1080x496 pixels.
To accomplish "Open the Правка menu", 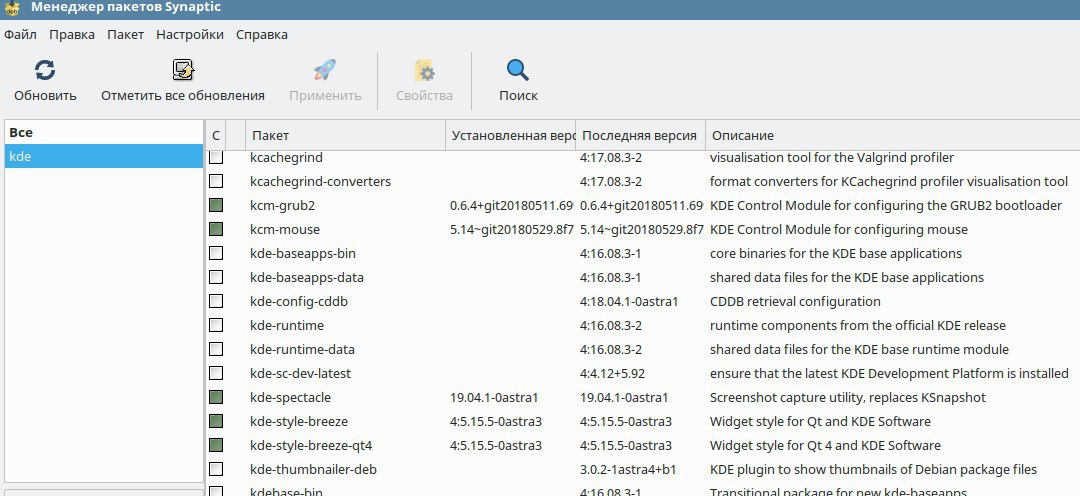I will [72, 34].
